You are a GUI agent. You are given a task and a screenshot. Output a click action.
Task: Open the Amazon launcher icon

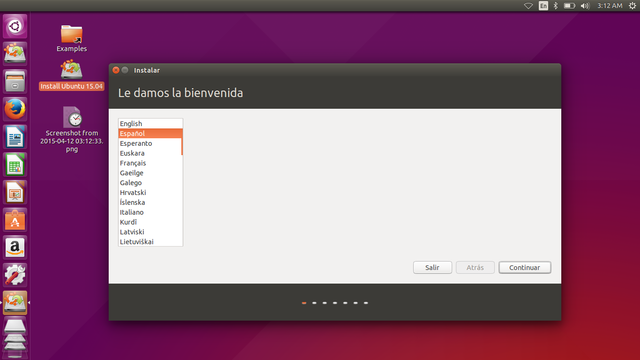coord(15,247)
